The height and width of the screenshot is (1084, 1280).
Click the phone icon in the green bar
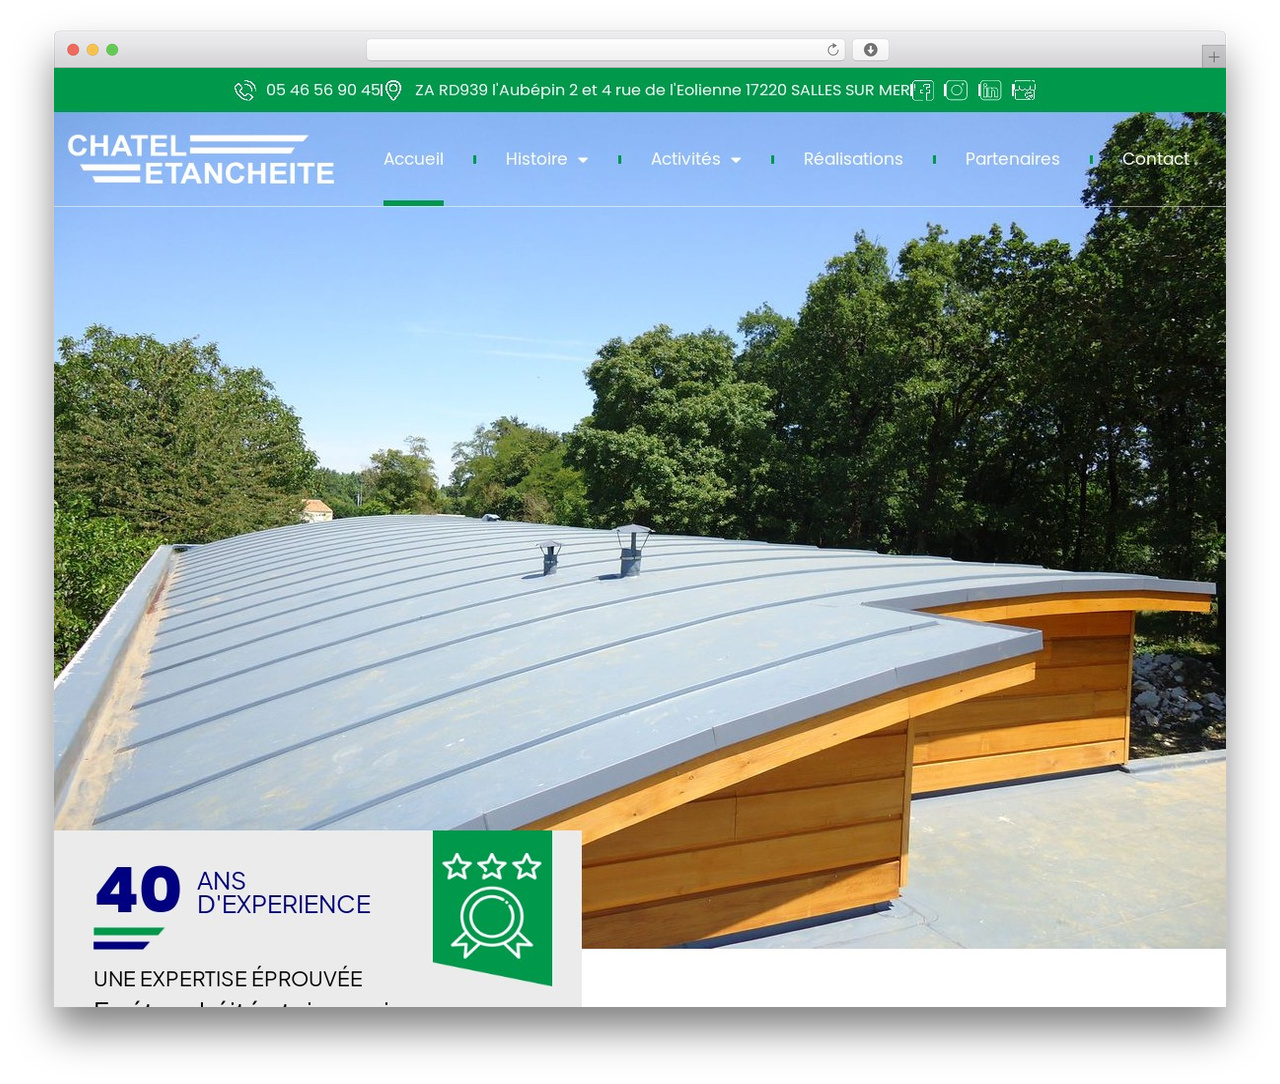tap(245, 91)
